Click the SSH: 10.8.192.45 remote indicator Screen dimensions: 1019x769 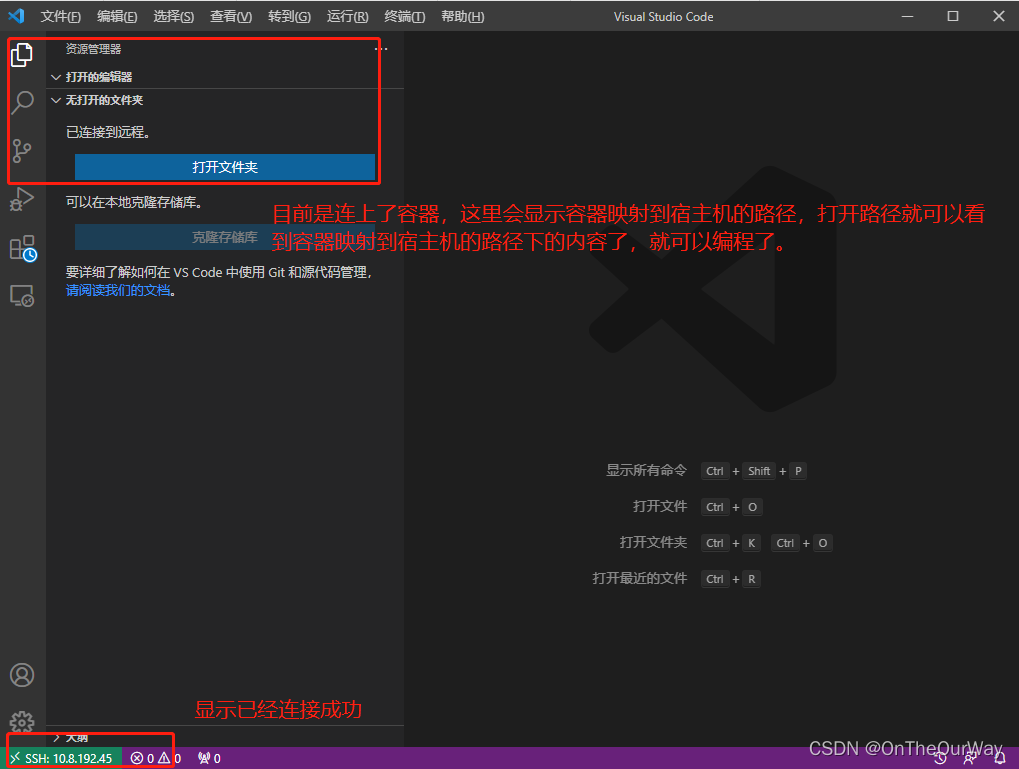click(62, 758)
